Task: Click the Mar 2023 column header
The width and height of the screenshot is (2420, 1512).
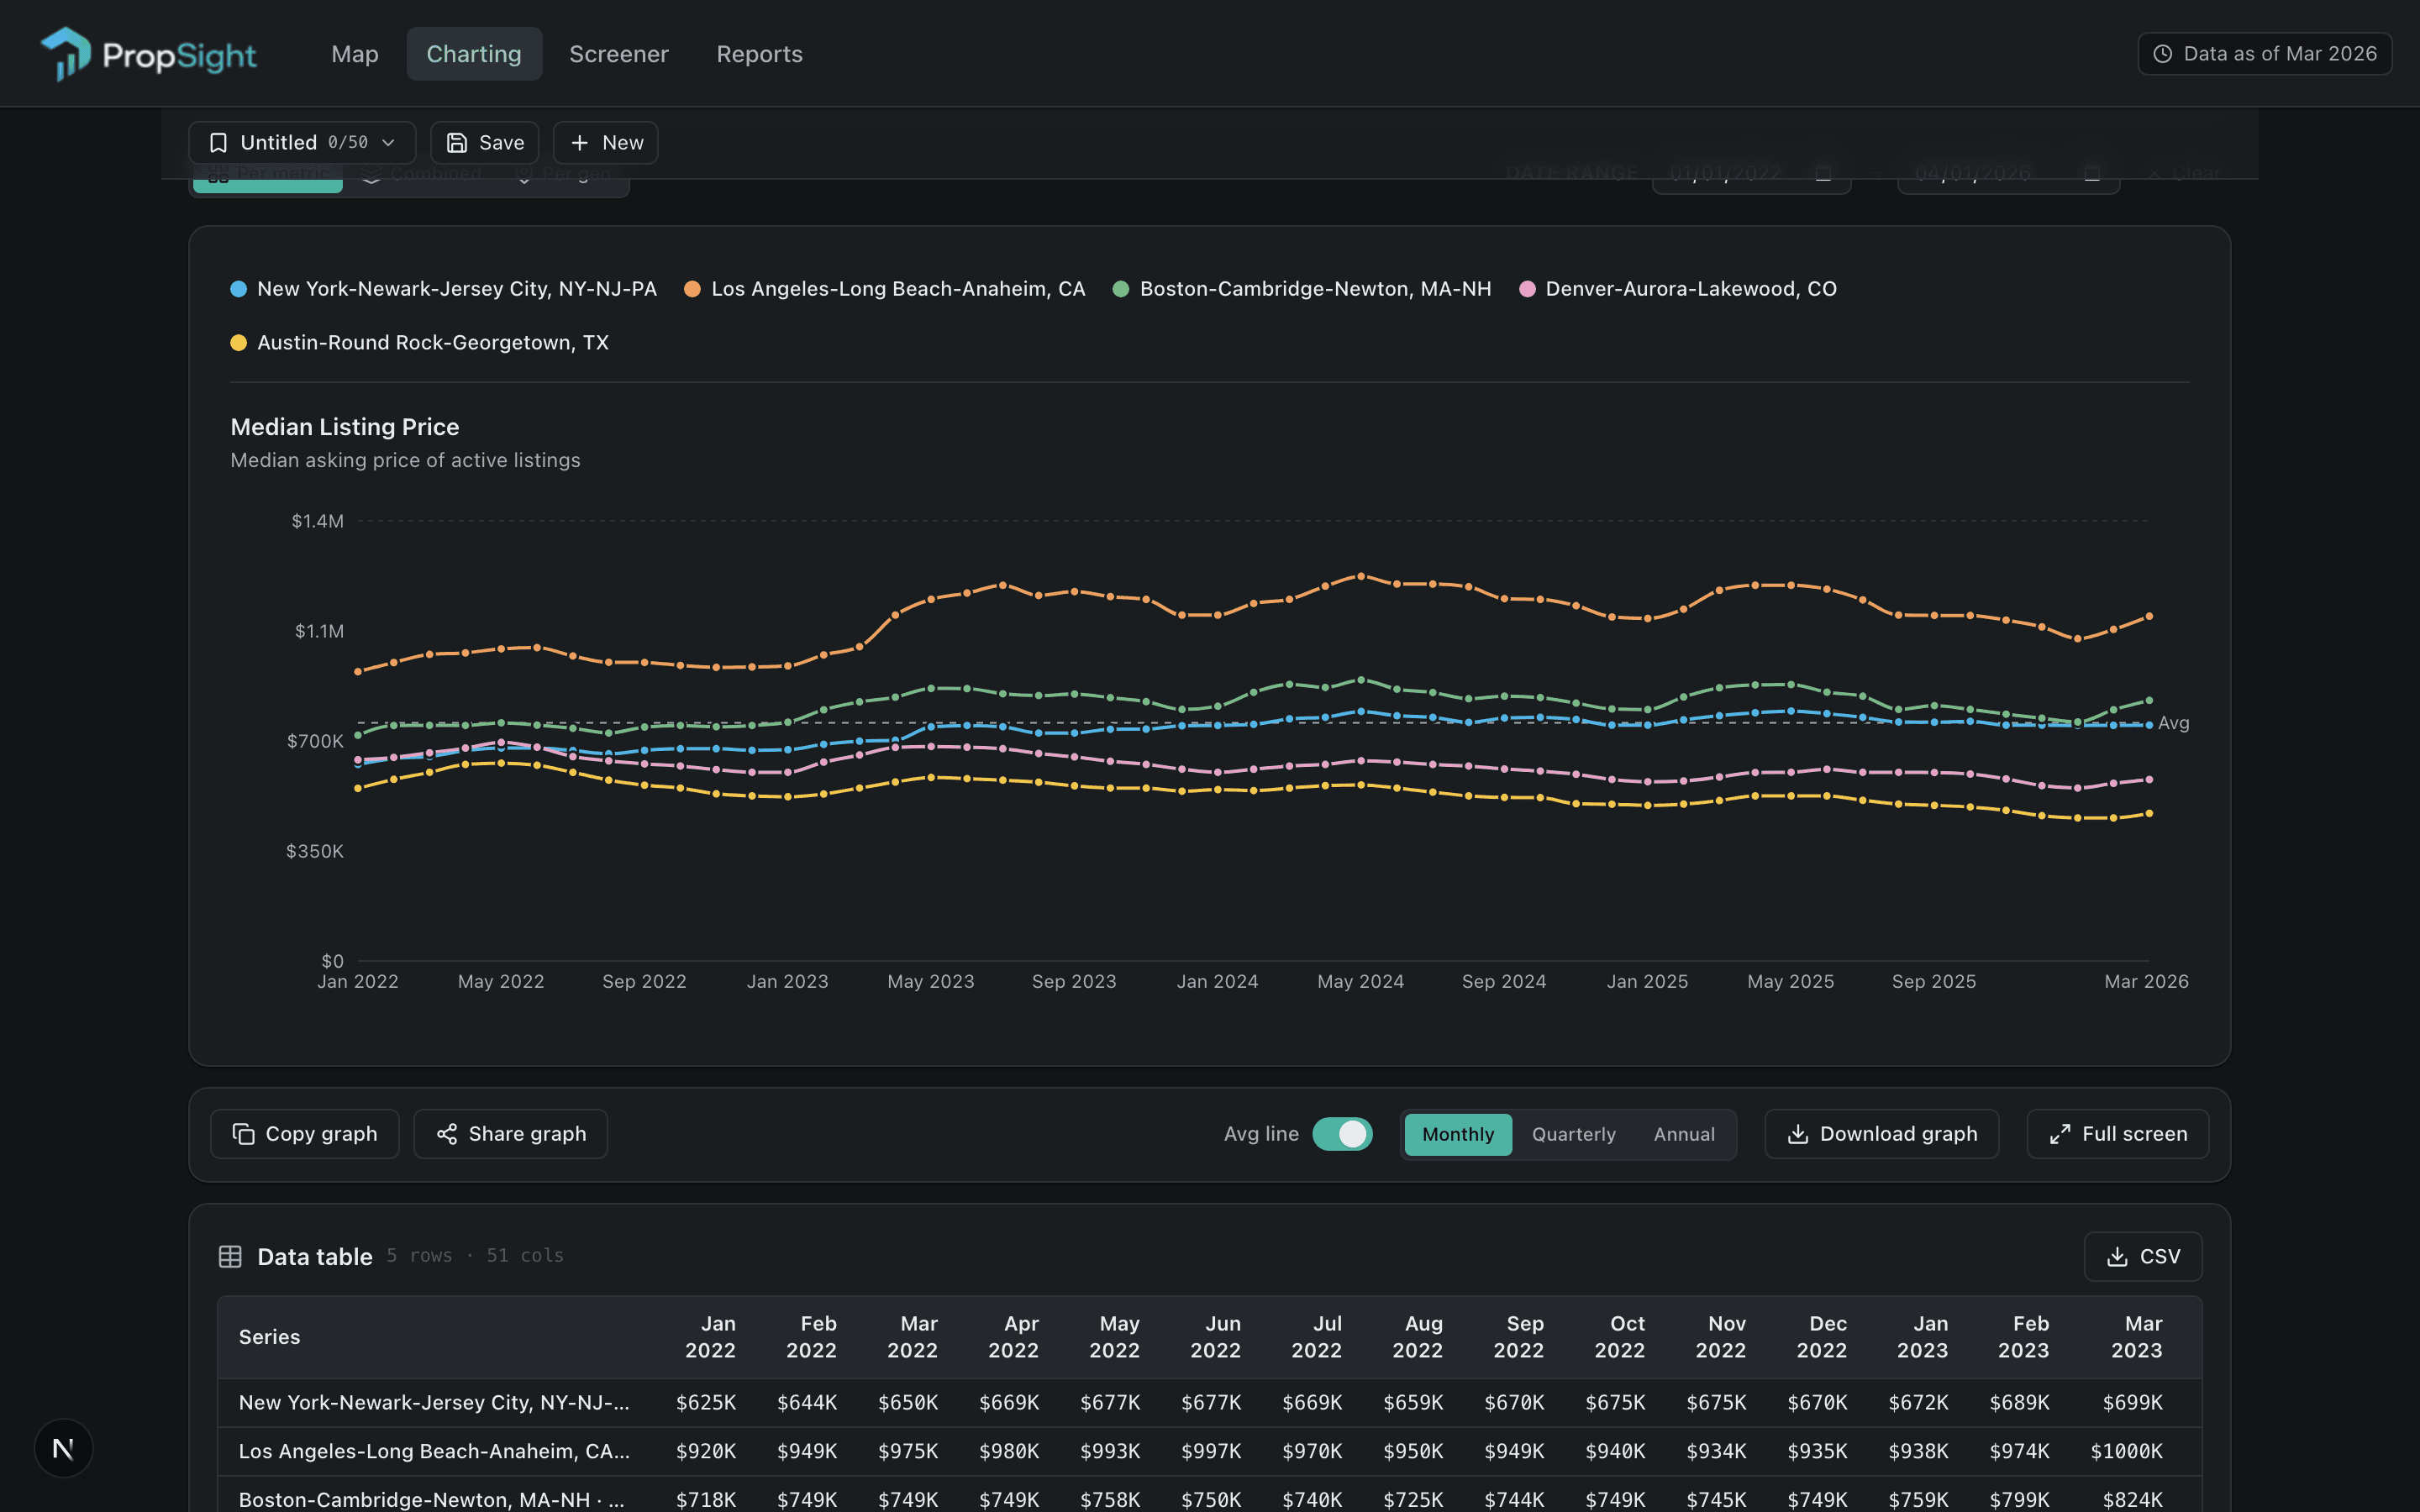Action: (2136, 1337)
